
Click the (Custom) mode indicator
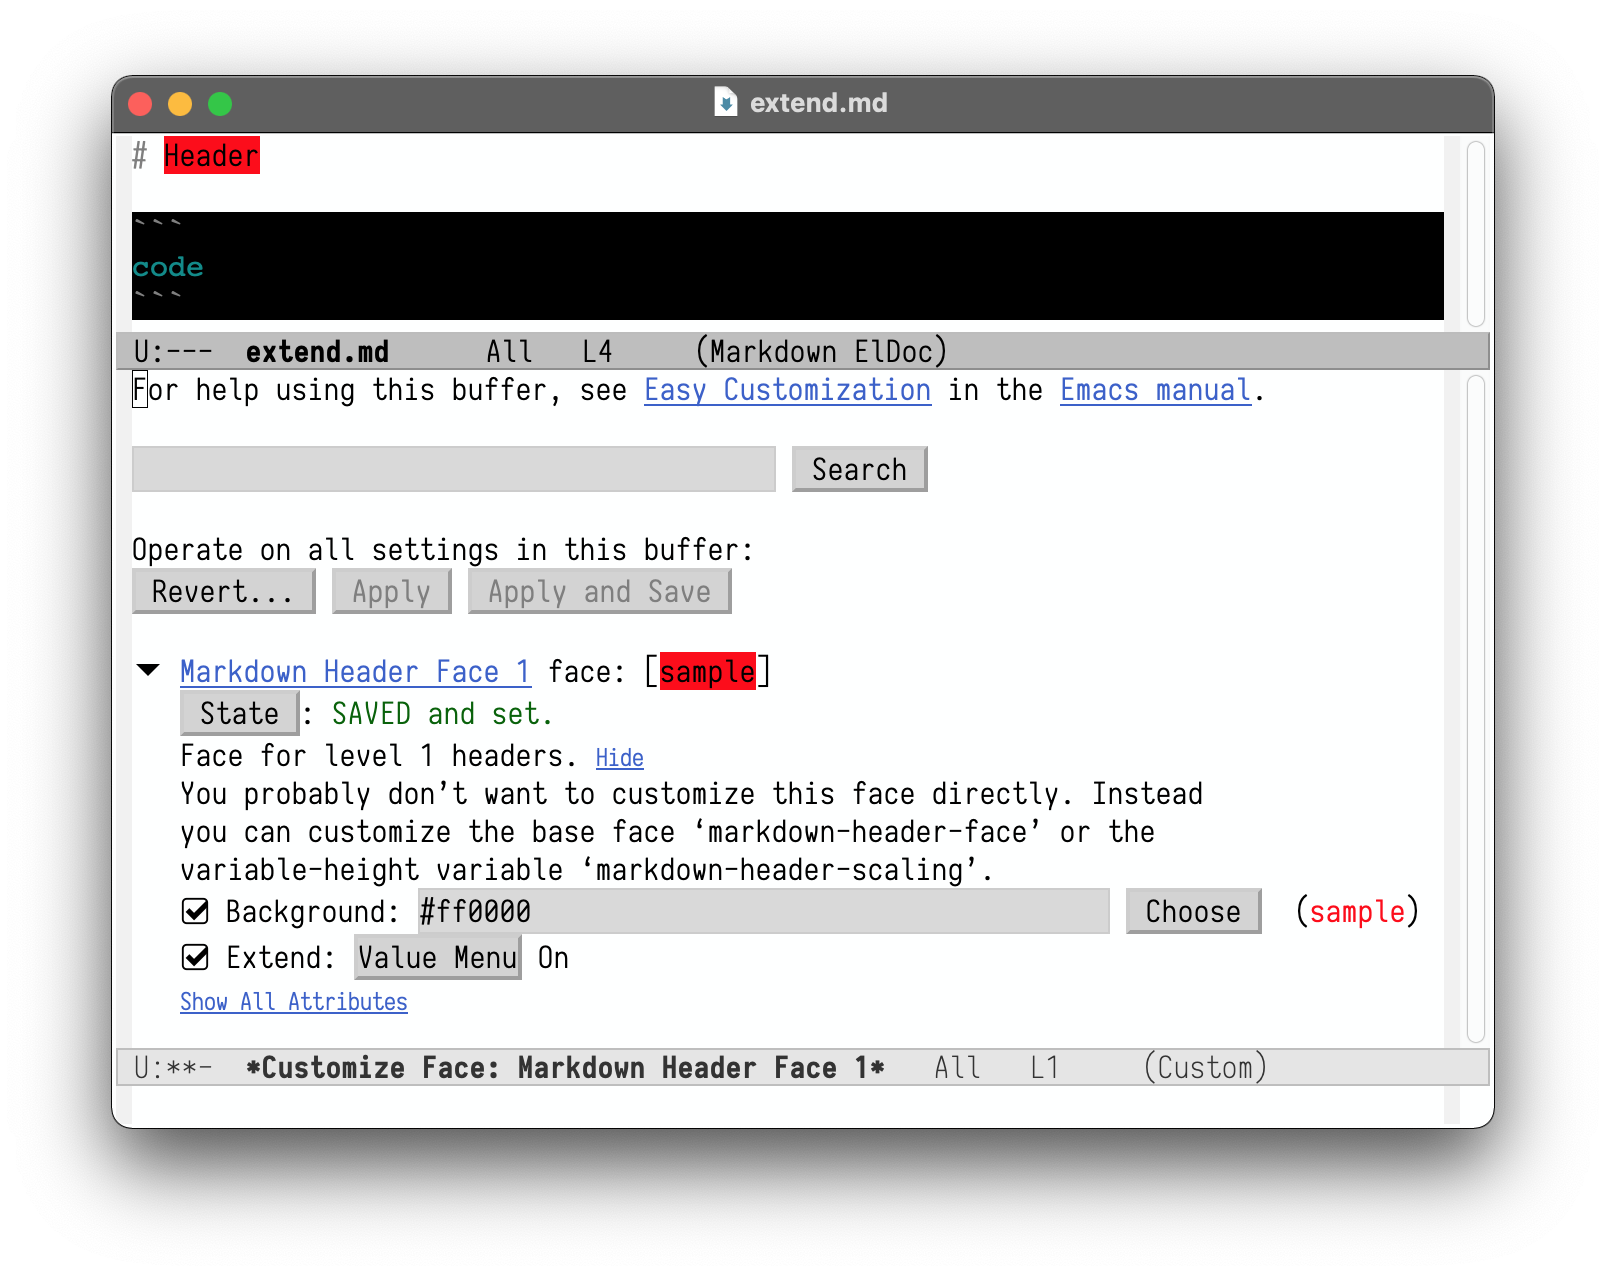pos(1205,1068)
